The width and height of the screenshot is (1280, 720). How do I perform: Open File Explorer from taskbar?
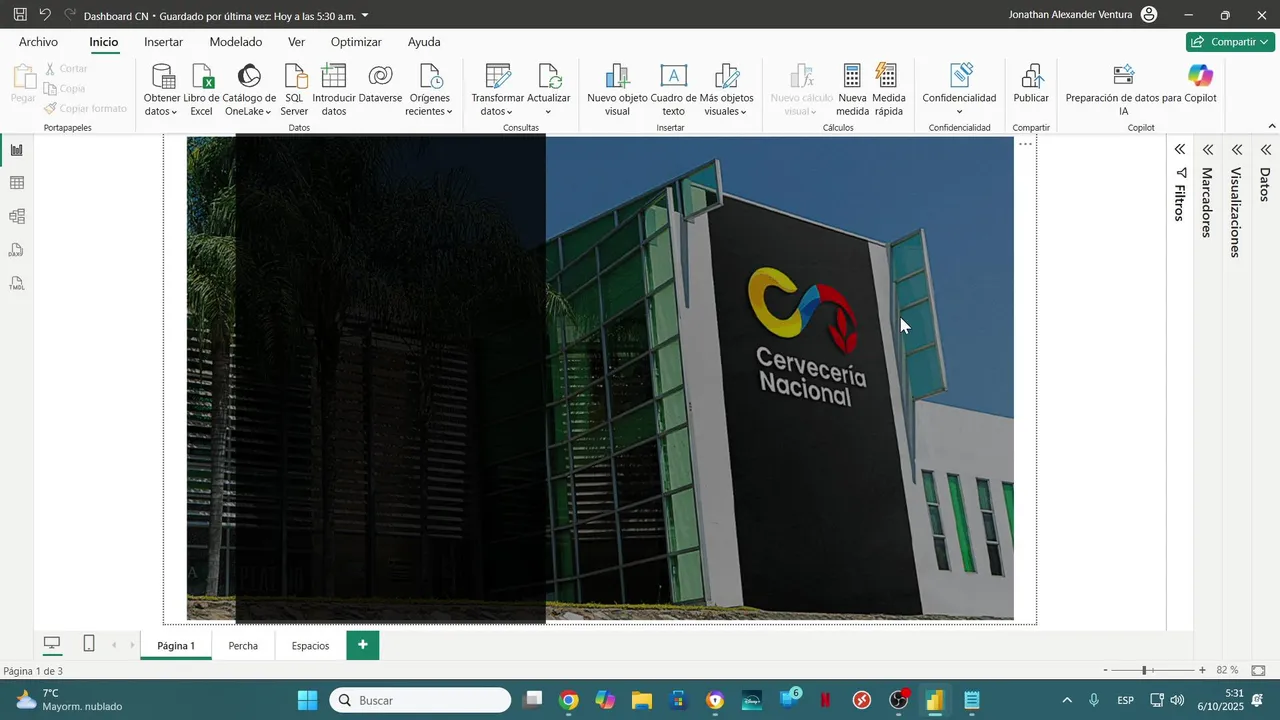641,700
